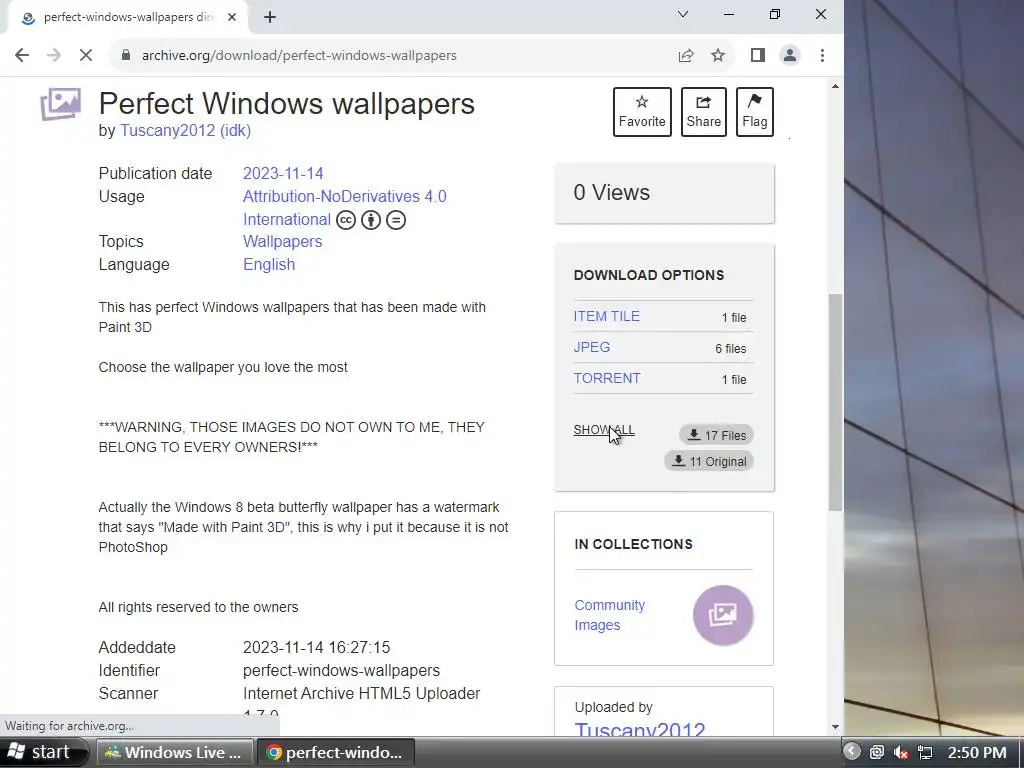Open the Chrome profile avatar icon
This screenshot has height=768, width=1024.
point(790,56)
